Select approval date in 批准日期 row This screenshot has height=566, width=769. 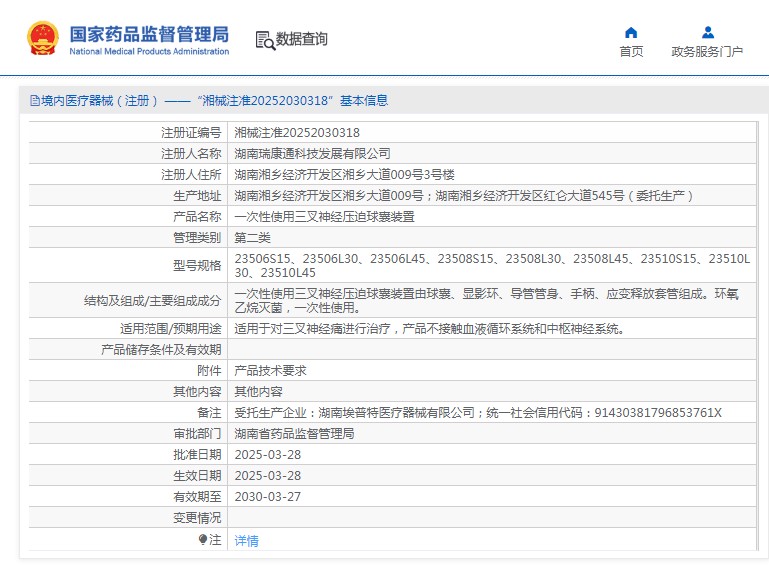(x=268, y=455)
